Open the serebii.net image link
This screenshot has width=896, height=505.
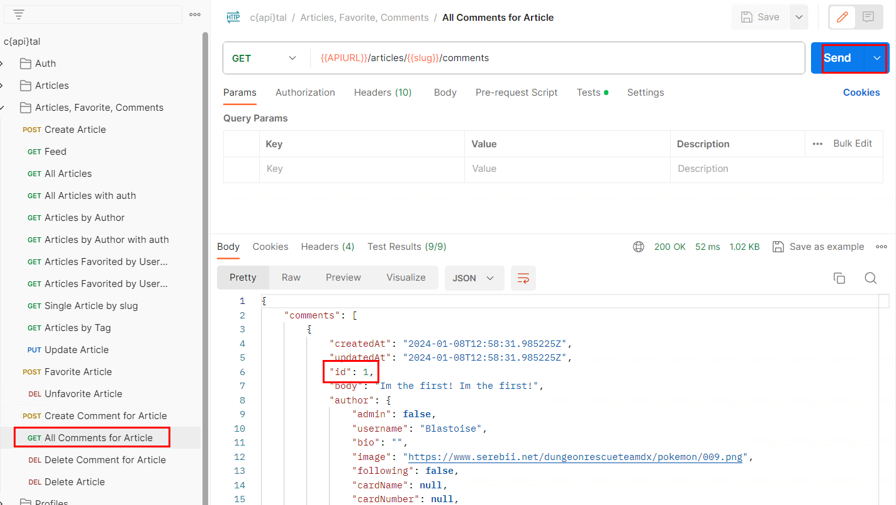575,457
